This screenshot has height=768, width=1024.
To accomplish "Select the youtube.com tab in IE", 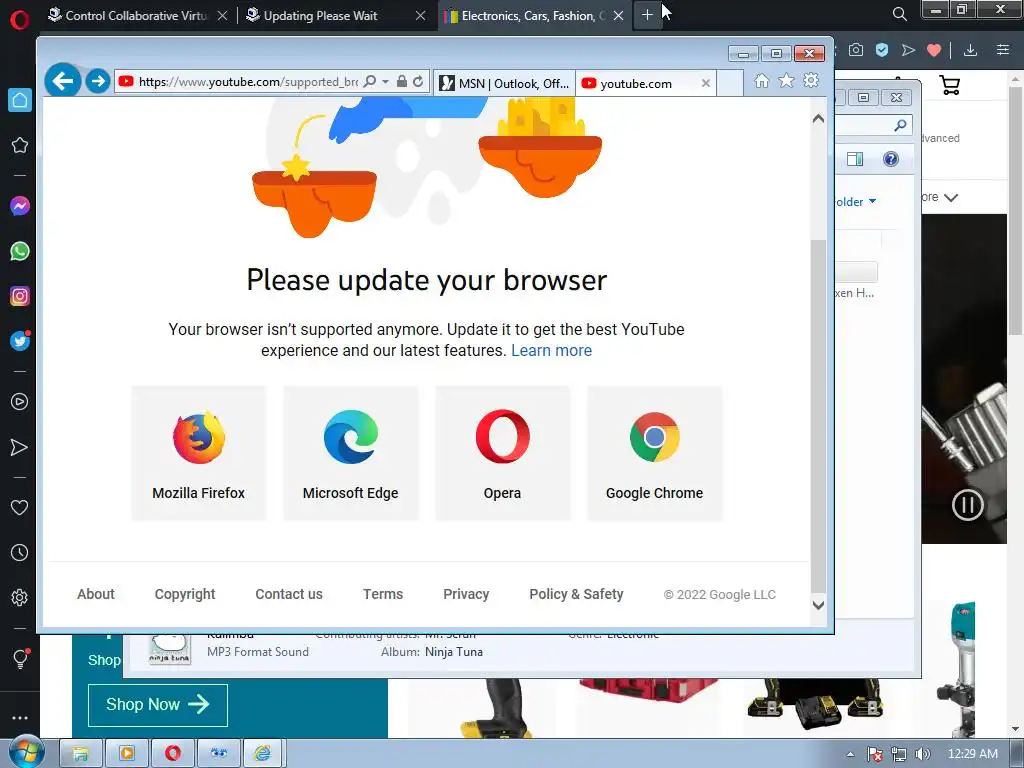I will (x=637, y=84).
